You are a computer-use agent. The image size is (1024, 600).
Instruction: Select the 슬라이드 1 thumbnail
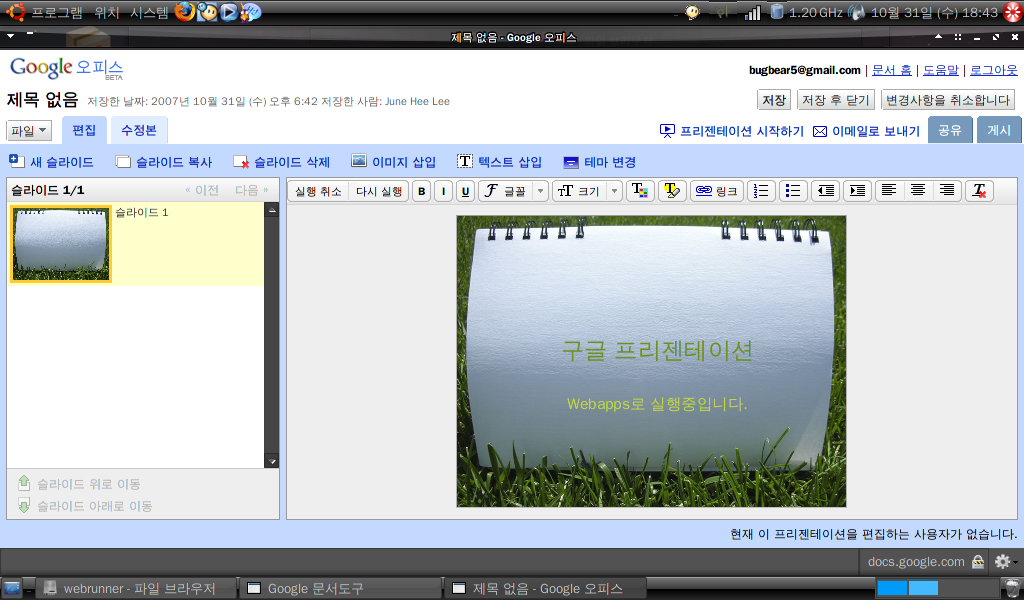[x=61, y=244]
